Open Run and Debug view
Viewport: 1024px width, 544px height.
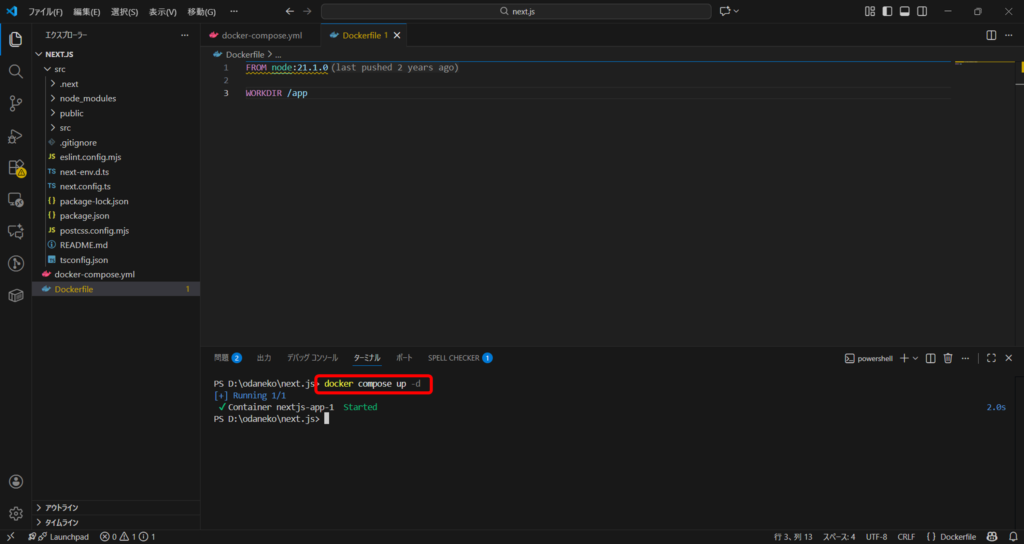click(15, 136)
